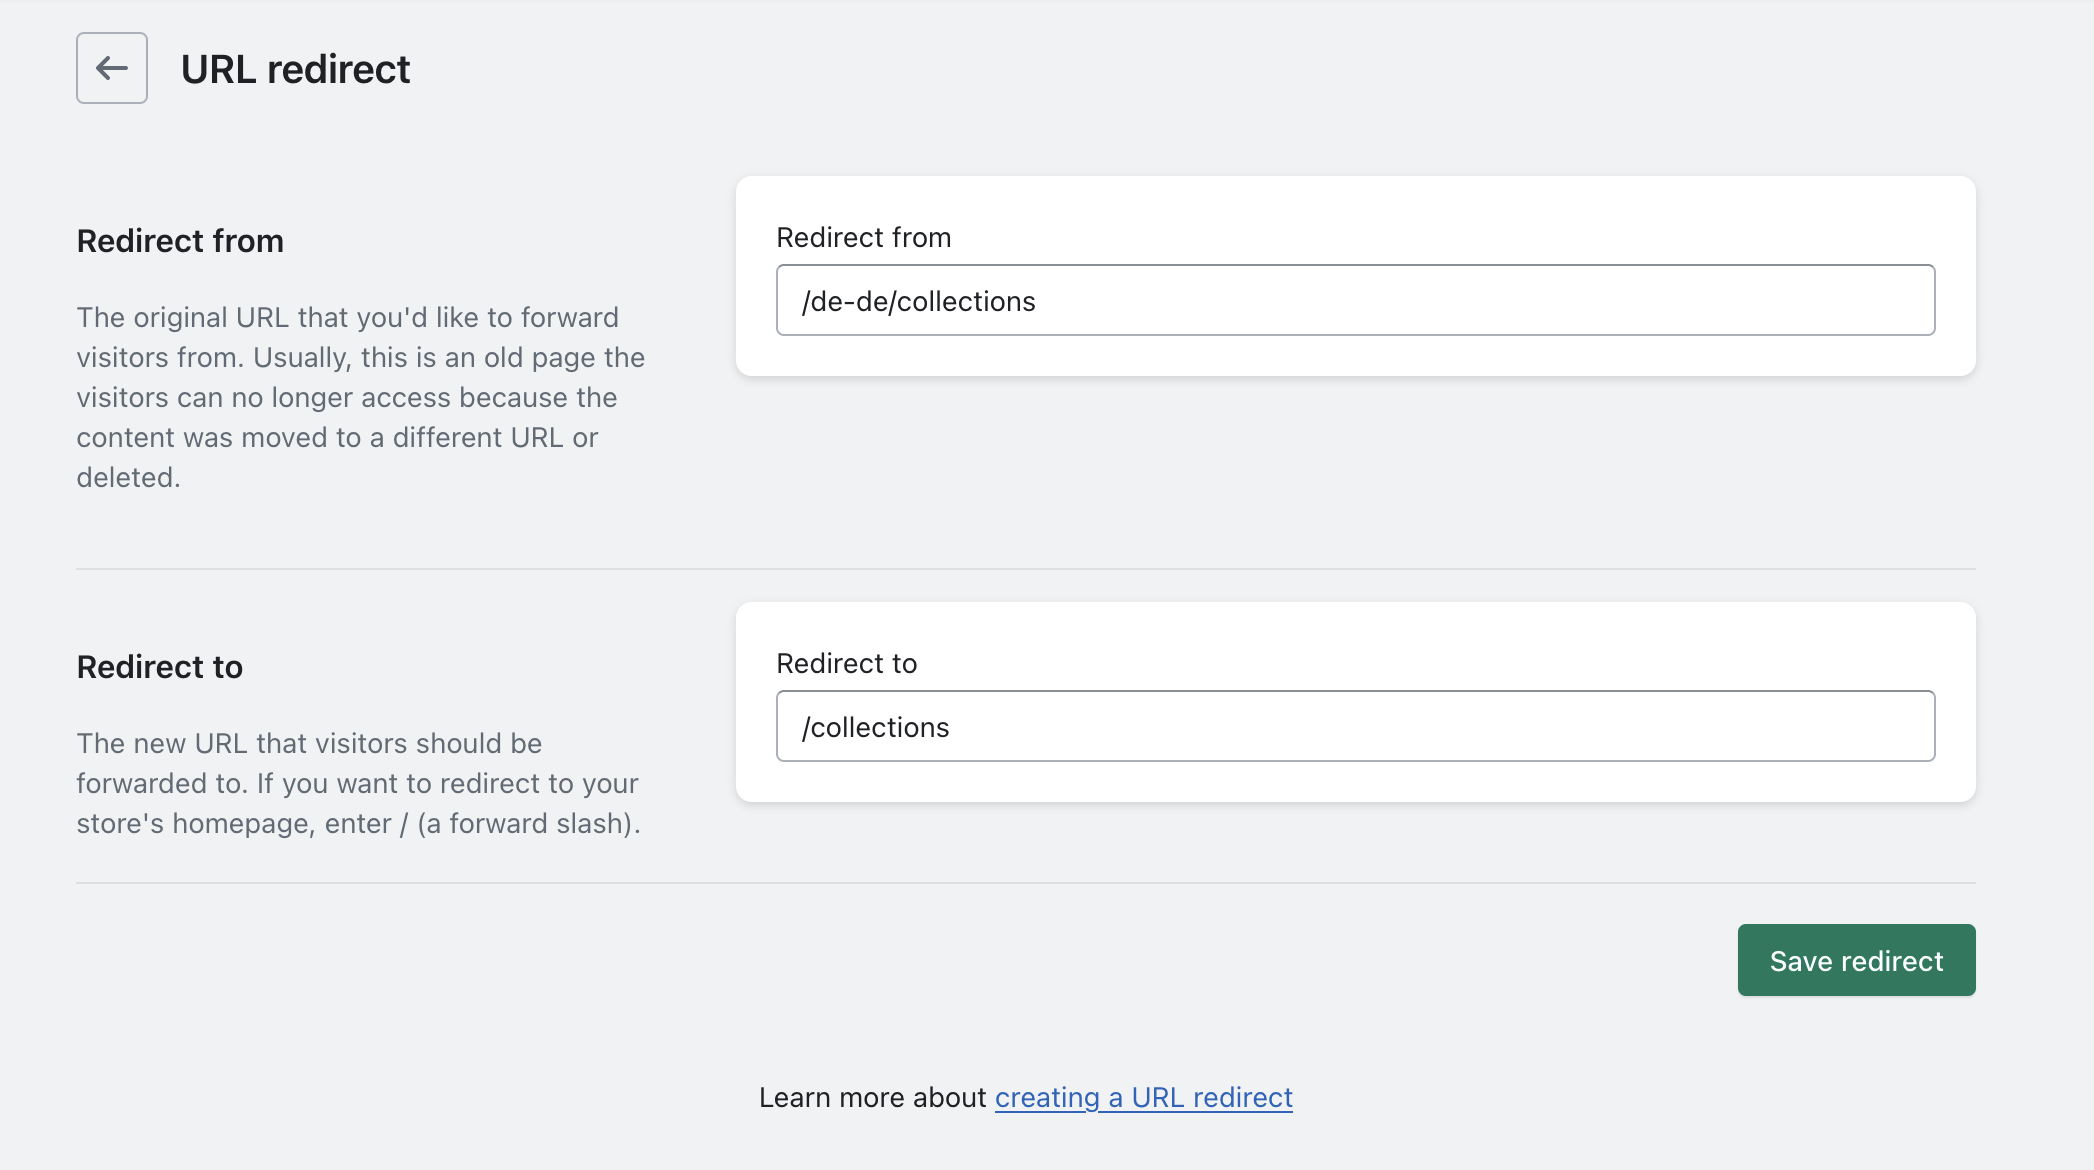This screenshot has height=1170, width=2094.
Task: Click the URL redirect page title
Action: pyautogui.click(x=295, y=69)
